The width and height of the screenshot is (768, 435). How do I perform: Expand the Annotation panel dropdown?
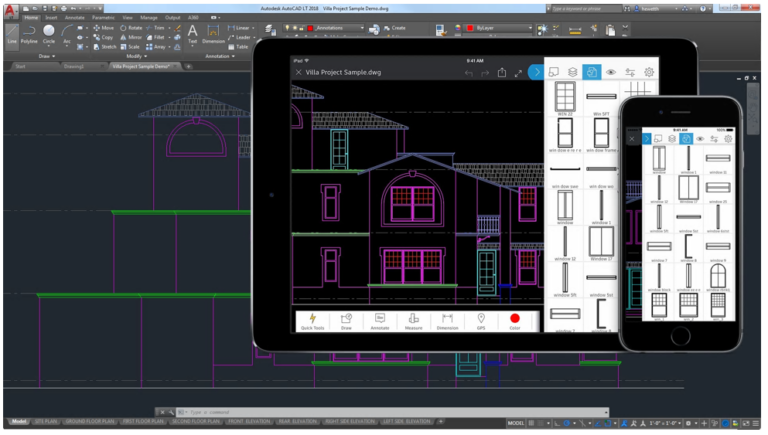coord(219,56)
